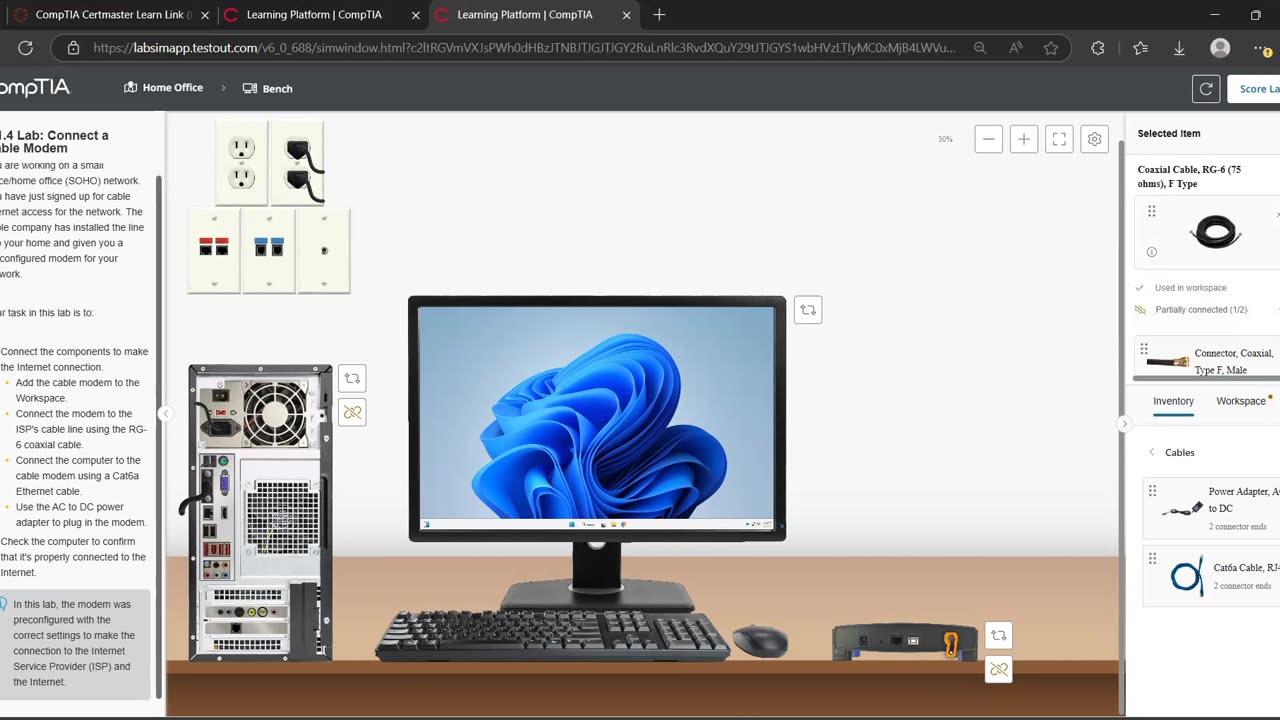Select the Power Adapter, AC to DC item
1280x720 pixels.
point(1212,508)
